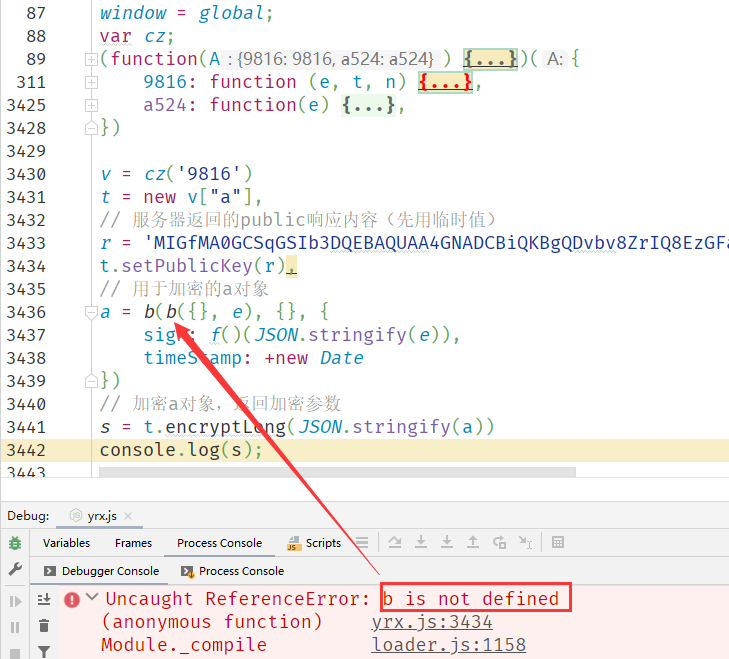Collapse the Uncaught ReferenceError stack trace
This screenshot has width=729, height=659.
92,598
